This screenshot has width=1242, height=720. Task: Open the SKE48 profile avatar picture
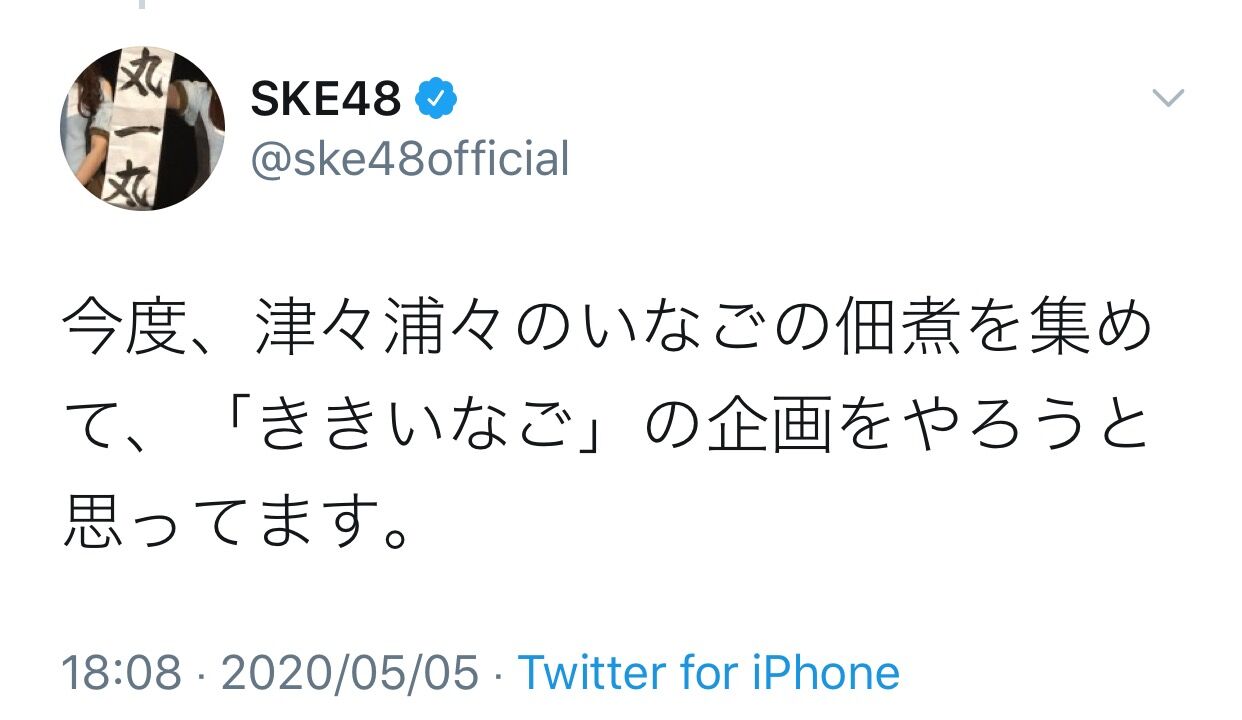[143, 128]
